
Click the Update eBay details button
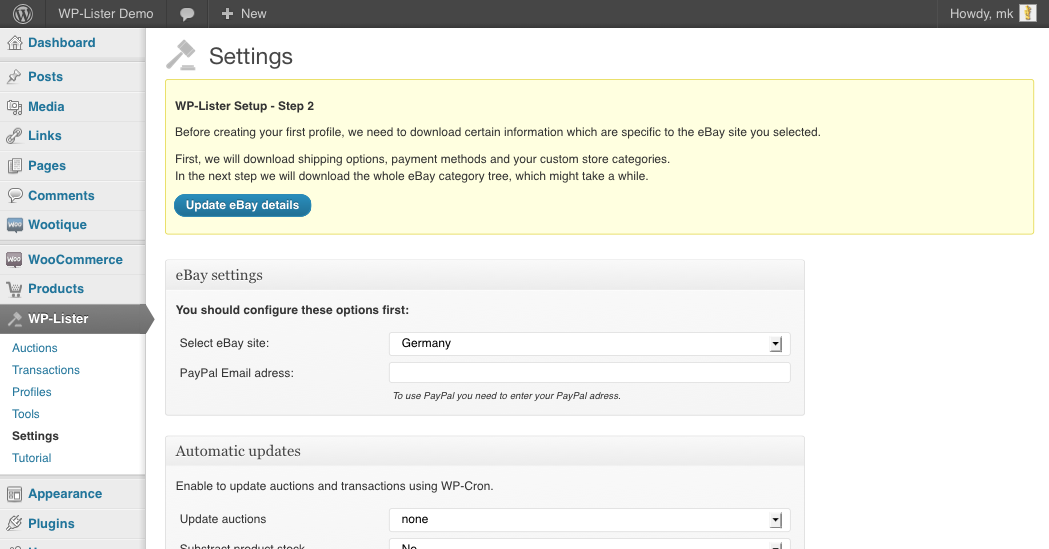coord(242,205)
